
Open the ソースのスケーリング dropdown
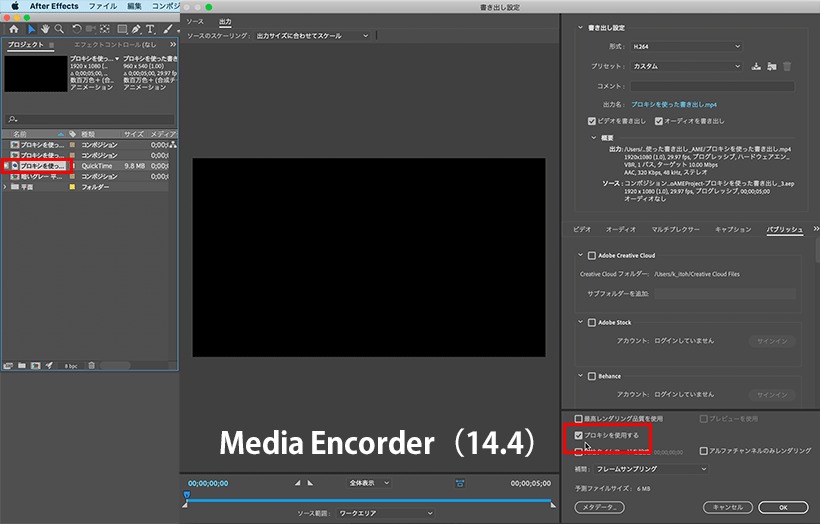[312, 36]
